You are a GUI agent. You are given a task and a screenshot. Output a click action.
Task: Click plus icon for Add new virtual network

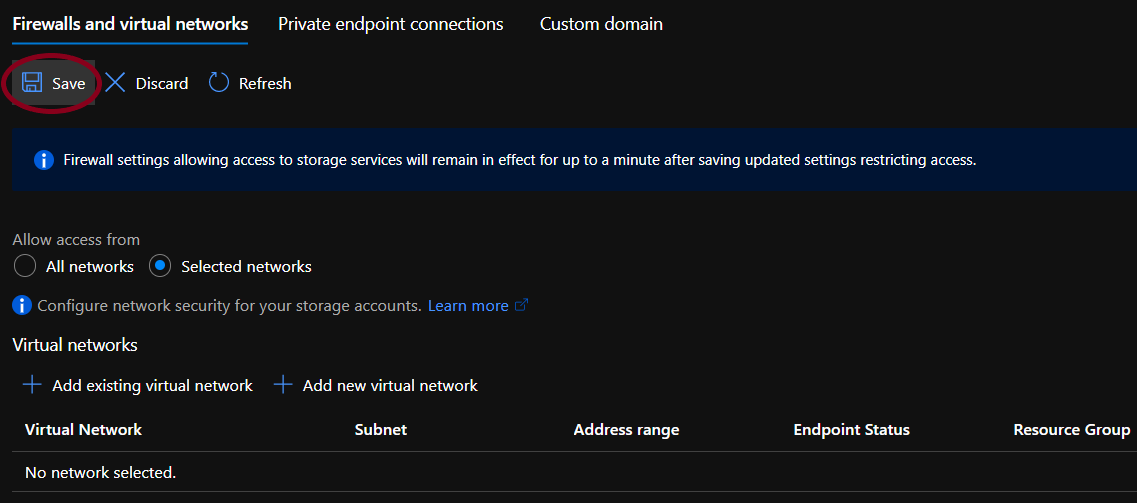pyautogui.click(x=283, y=385)
